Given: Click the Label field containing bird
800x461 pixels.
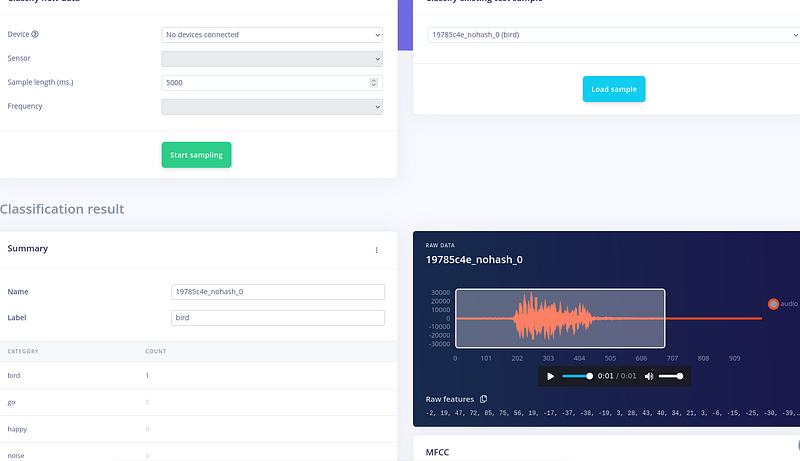Looking at the screenshot, I should (x=278, y=318).
